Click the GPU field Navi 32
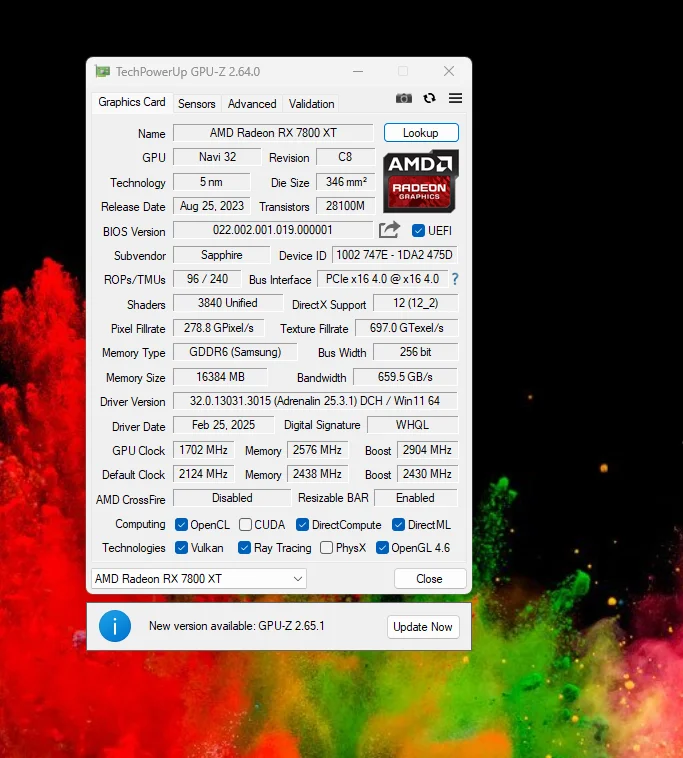Viewport: 683px width, 758px height. click(217, 157)
